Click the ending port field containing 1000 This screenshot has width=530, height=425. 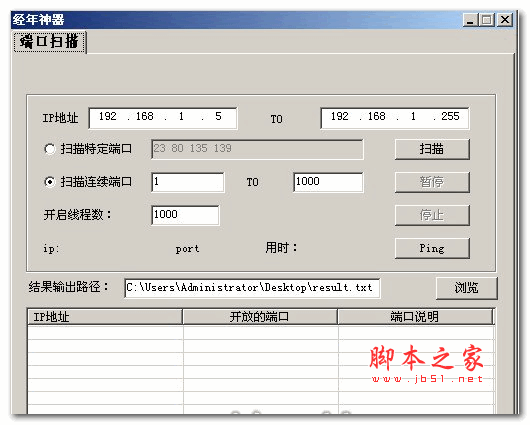pyautogui.click(x=328, y=182)
